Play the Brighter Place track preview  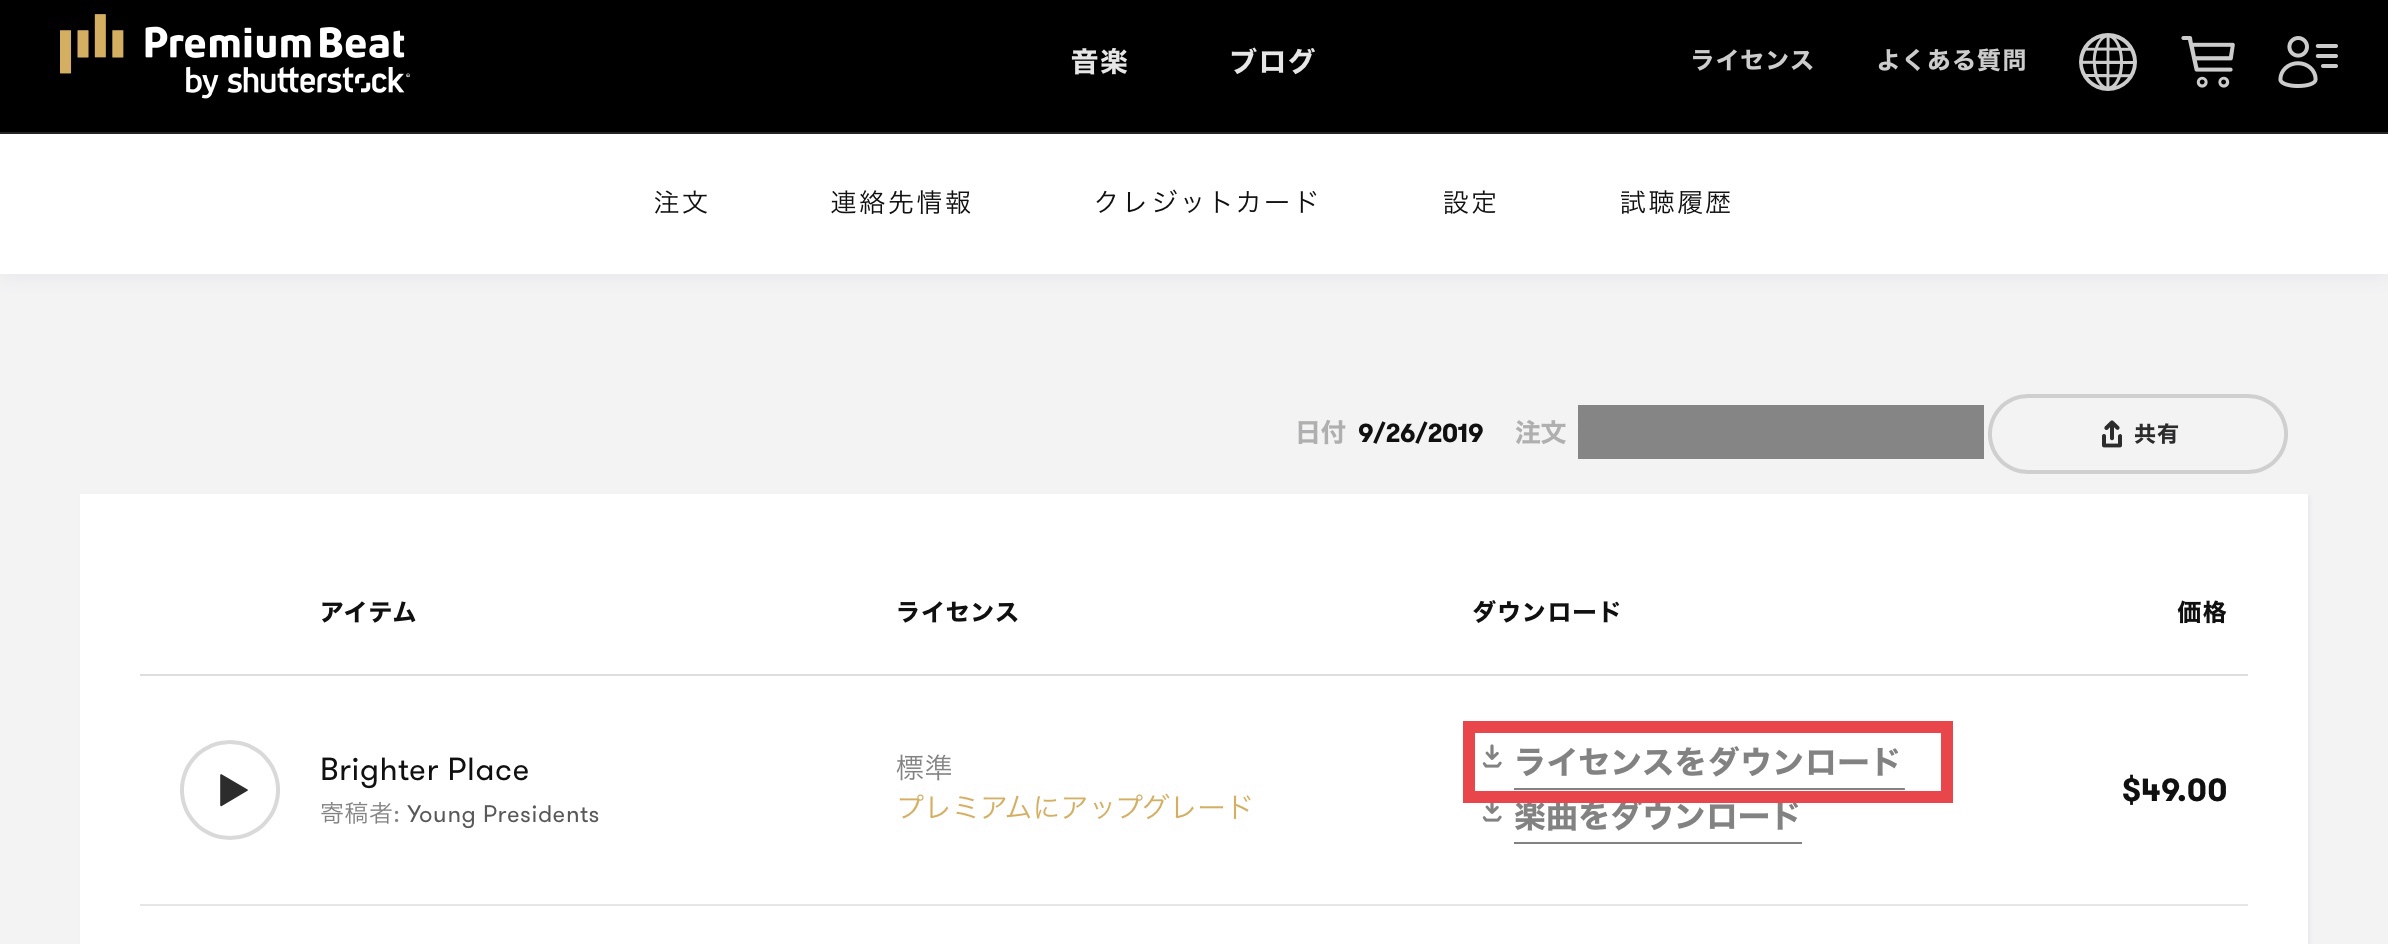point(230,790)
